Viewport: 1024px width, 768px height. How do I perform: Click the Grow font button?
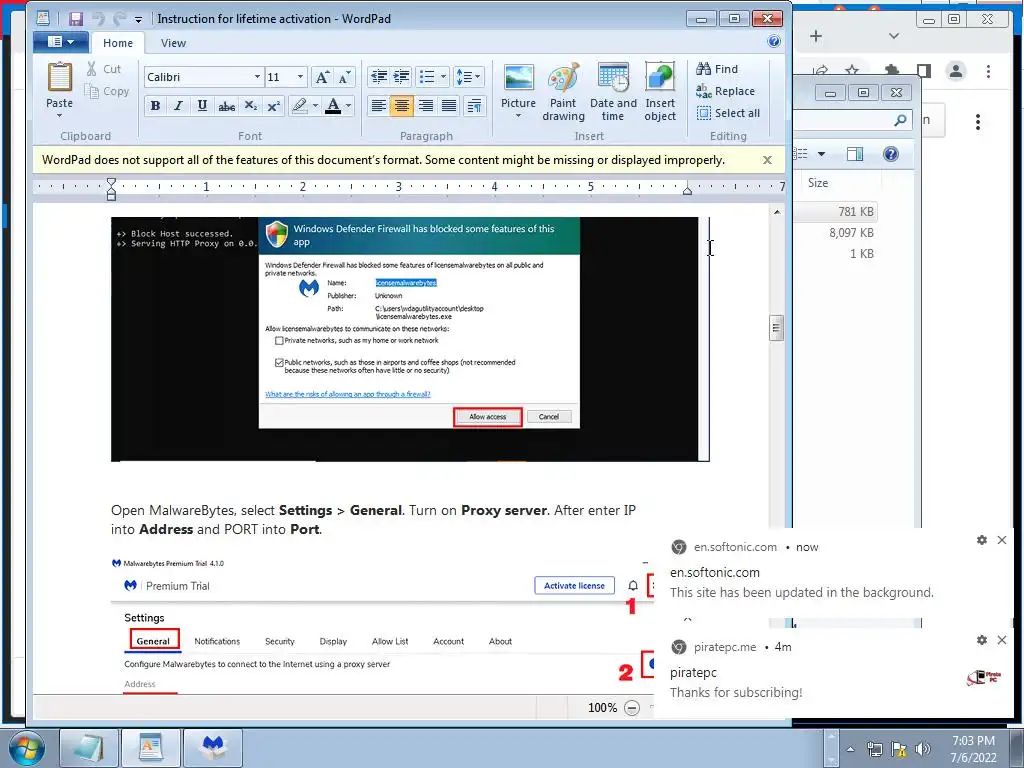tap(322, 77)
